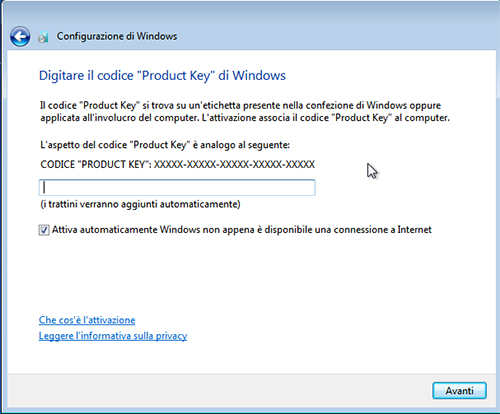500x414 pixels.
Task: Go back with the blue arrow button
Action: coord(20,36)
